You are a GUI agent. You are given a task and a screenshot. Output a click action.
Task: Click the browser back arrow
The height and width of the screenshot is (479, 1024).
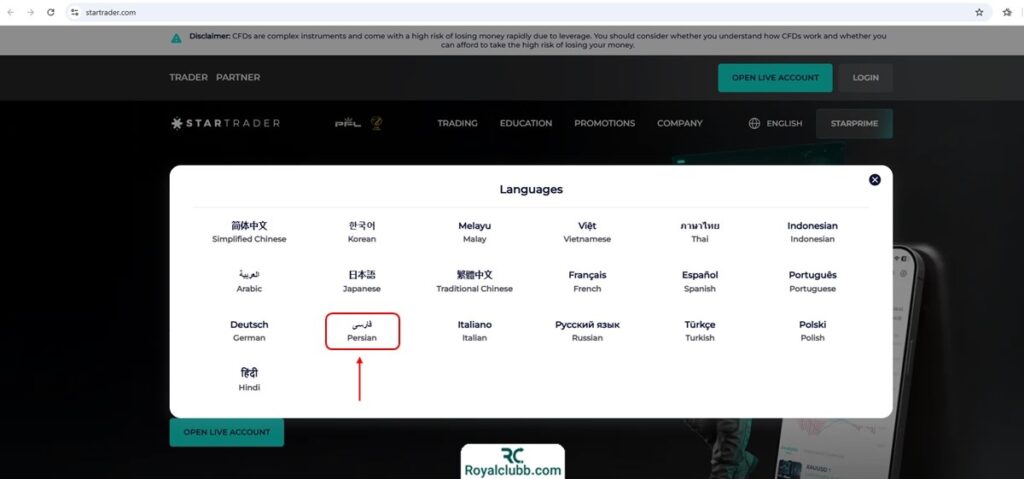pyautogui.click(x=11, y=12)
